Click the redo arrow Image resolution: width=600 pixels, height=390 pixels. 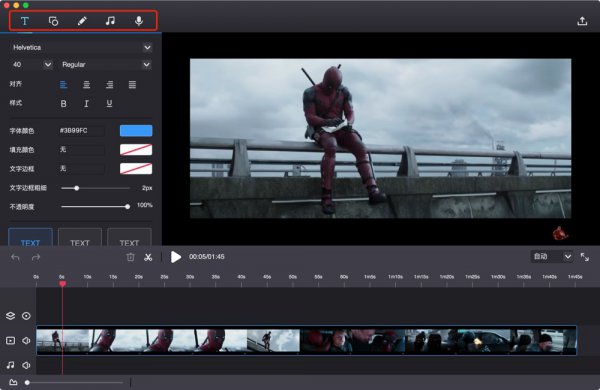click(36, 257)
